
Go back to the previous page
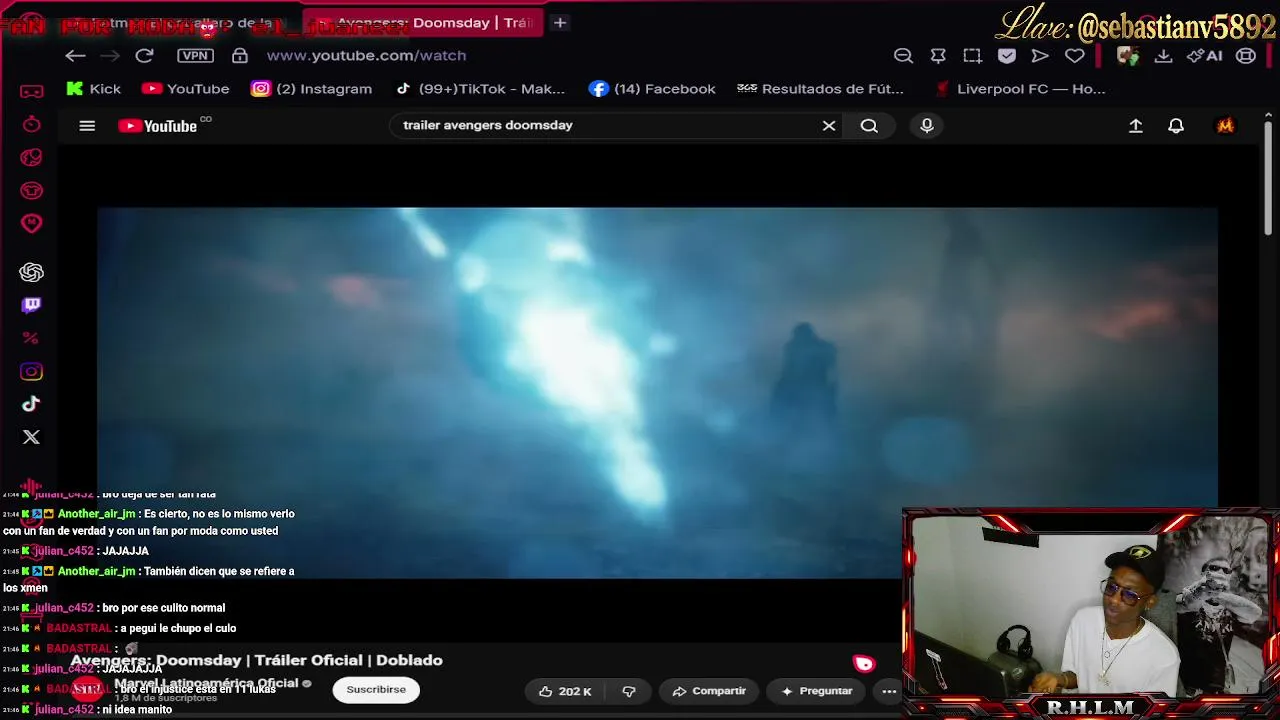click(75, 56)
